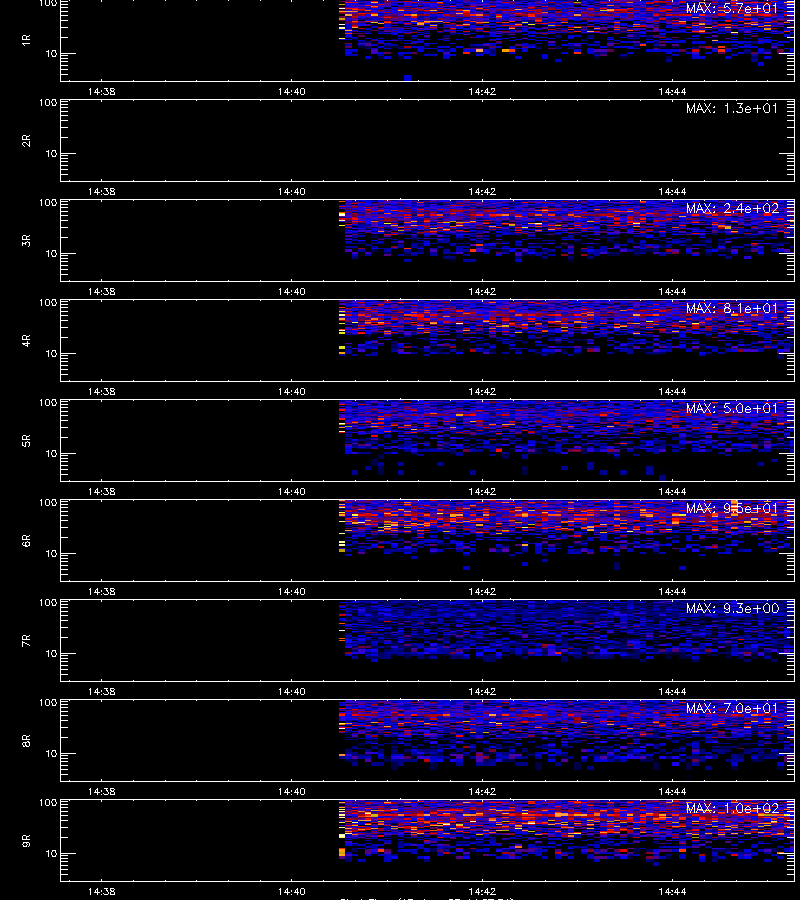Select the 'MAX: 1.0e+02' annotation
800x900 pixels.
coord(732,809)
